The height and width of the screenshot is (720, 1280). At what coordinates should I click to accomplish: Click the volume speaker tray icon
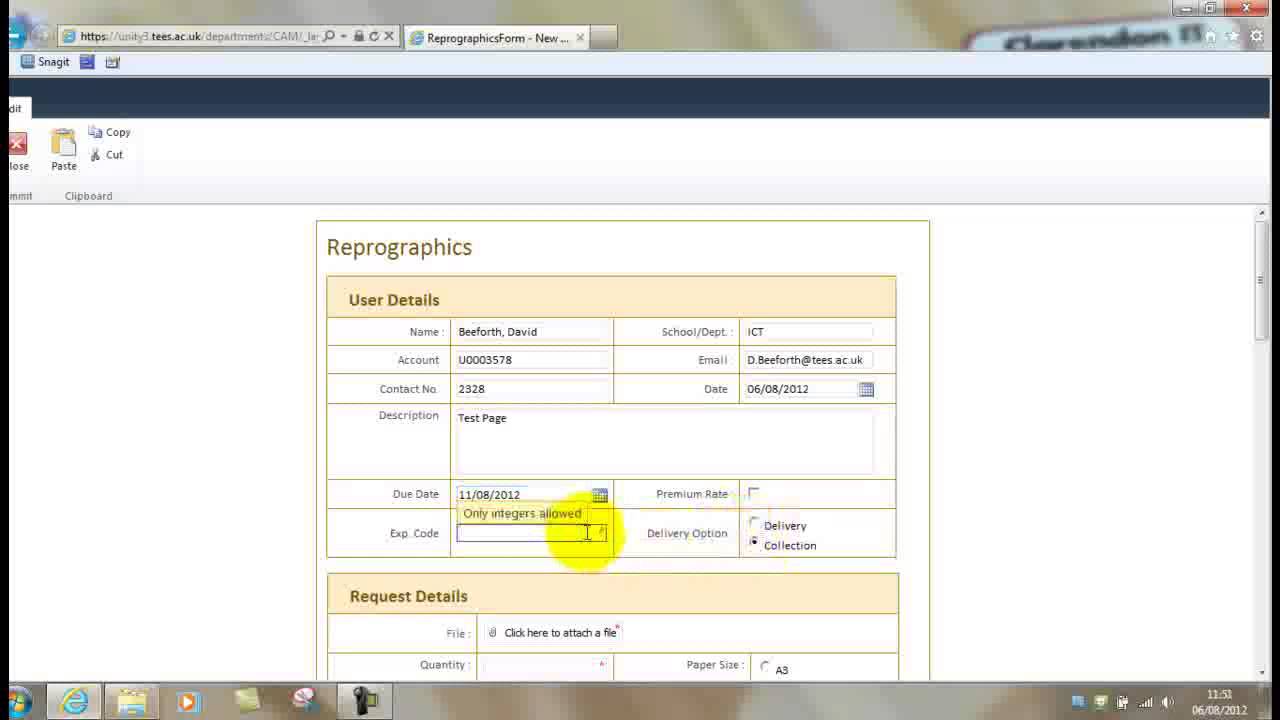(x=1167, y=702)
